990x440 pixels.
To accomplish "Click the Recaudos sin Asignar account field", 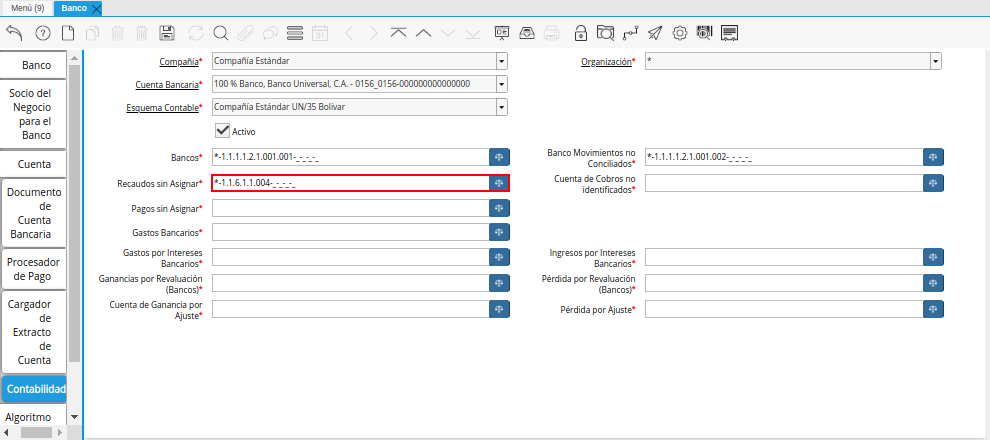I will coord(349,183).
